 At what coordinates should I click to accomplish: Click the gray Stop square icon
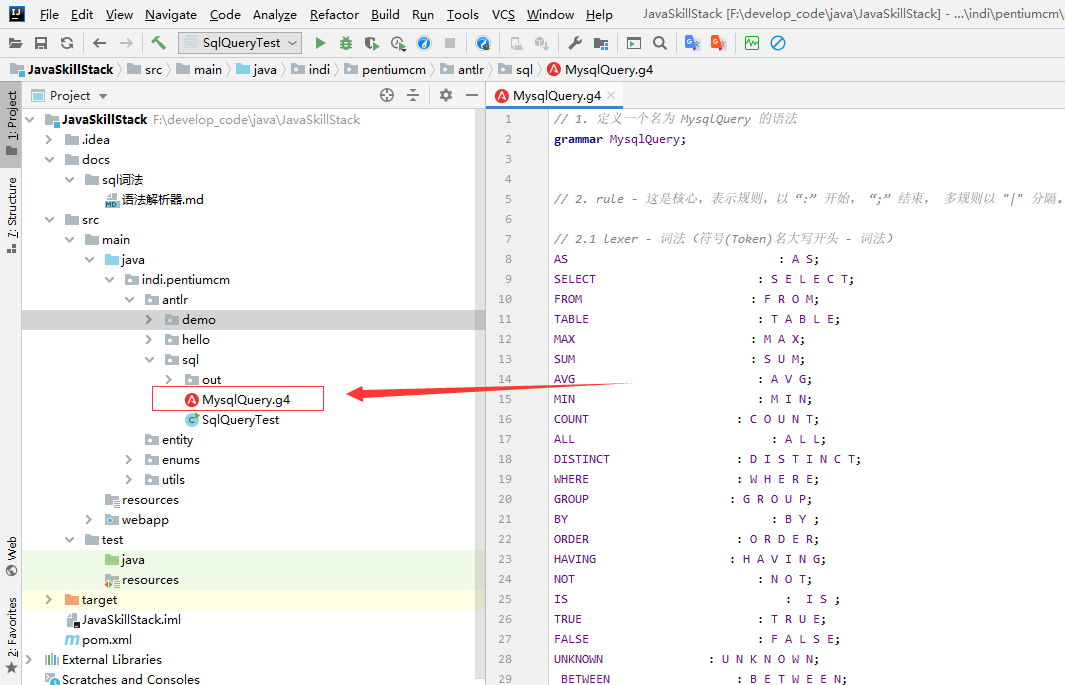click(450, 43)
